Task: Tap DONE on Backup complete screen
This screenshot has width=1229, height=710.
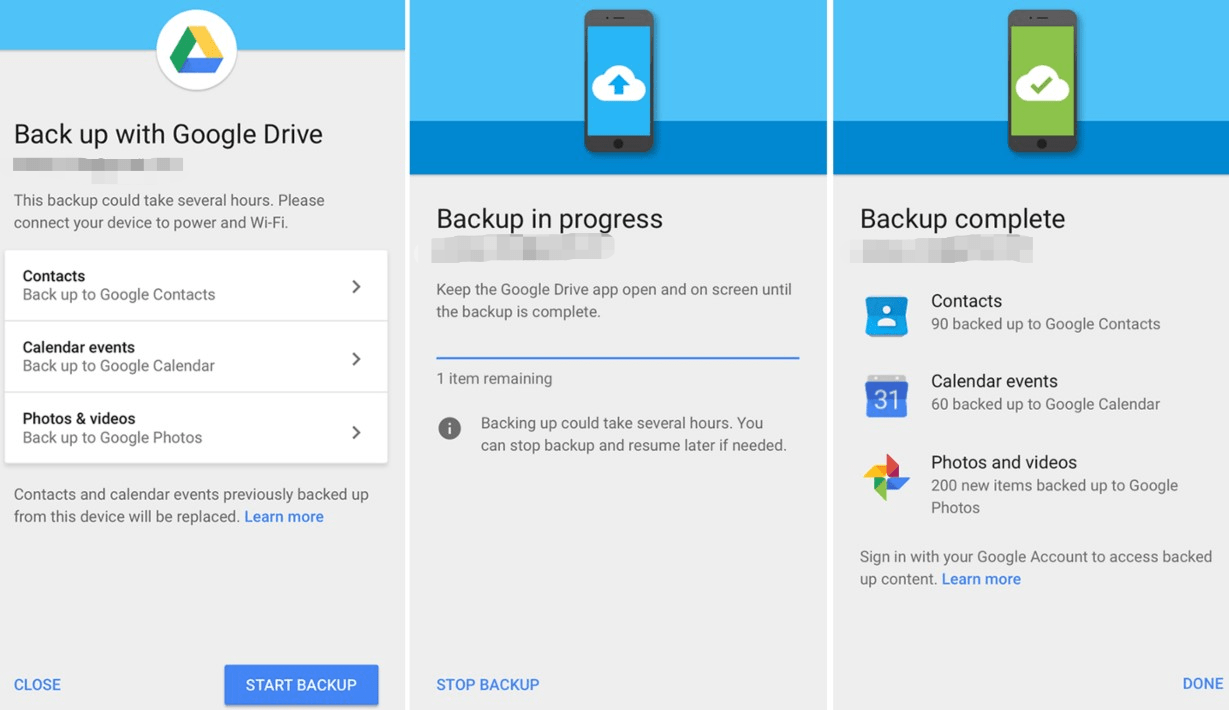Action: pyautogui.click(x=1202, y=684)
